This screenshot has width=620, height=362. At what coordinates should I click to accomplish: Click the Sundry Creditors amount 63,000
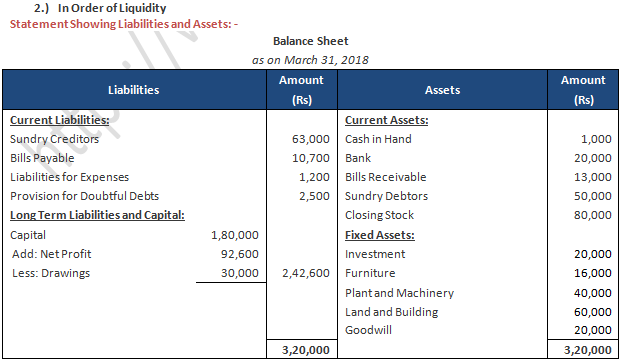(310, 139)
